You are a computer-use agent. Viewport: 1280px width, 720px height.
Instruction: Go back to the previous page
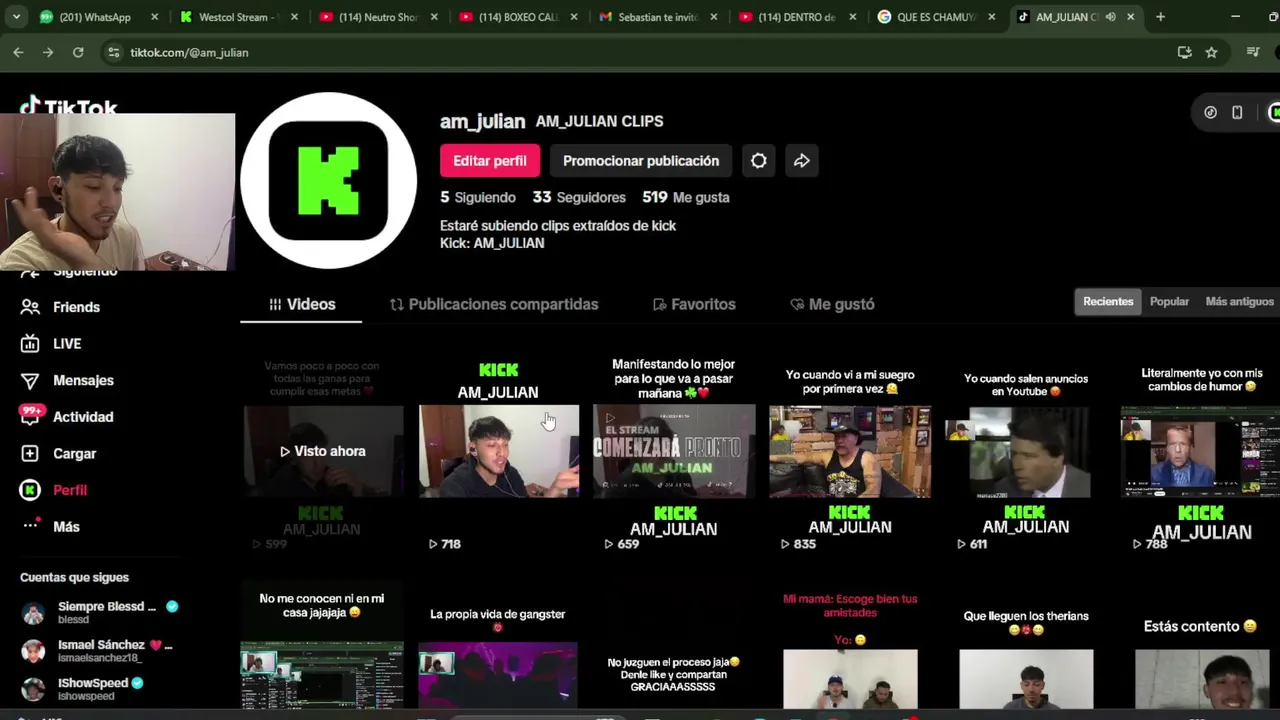coord(18,52)
